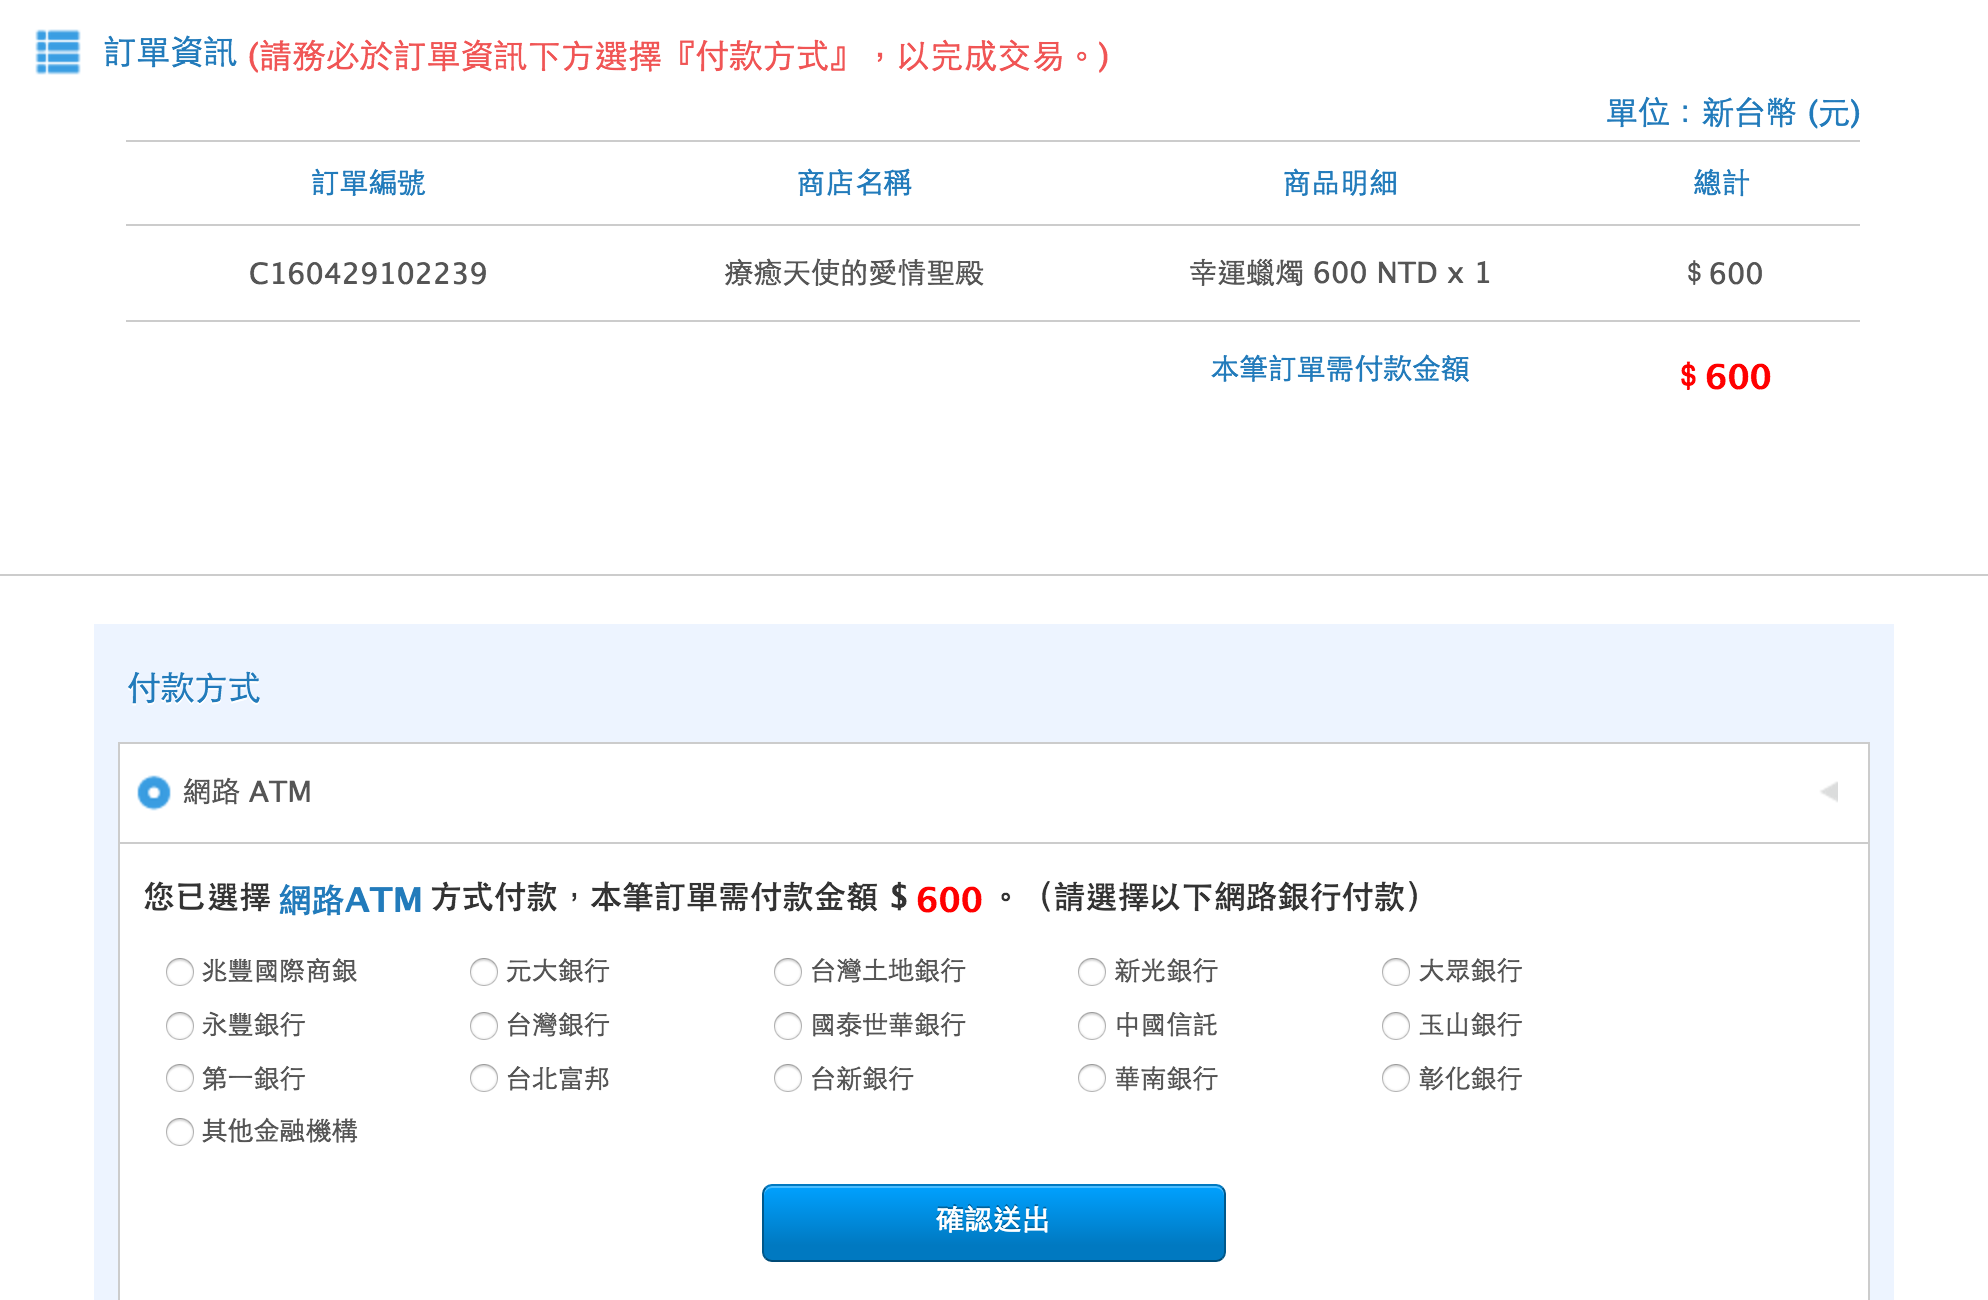Click the 付款方式 section heading

pos(194,688)
